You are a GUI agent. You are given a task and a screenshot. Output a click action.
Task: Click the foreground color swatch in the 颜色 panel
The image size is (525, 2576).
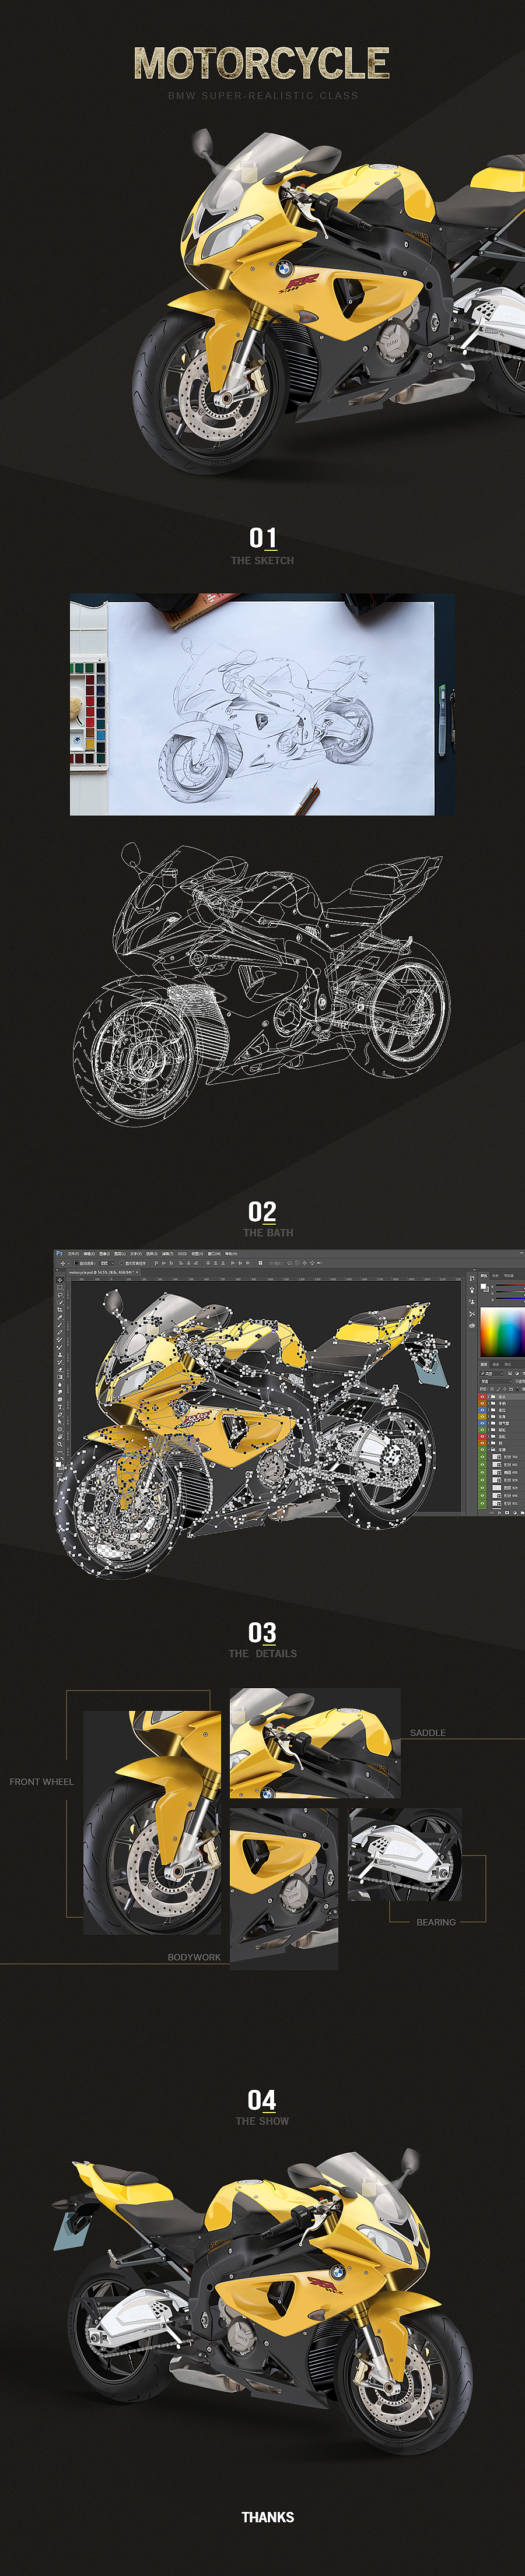[x=483, y=1286]
